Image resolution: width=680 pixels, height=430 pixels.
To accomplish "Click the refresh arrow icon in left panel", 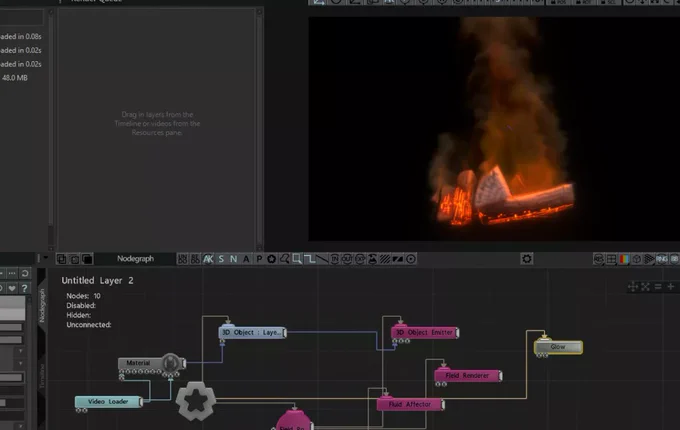I will (25, 273).
